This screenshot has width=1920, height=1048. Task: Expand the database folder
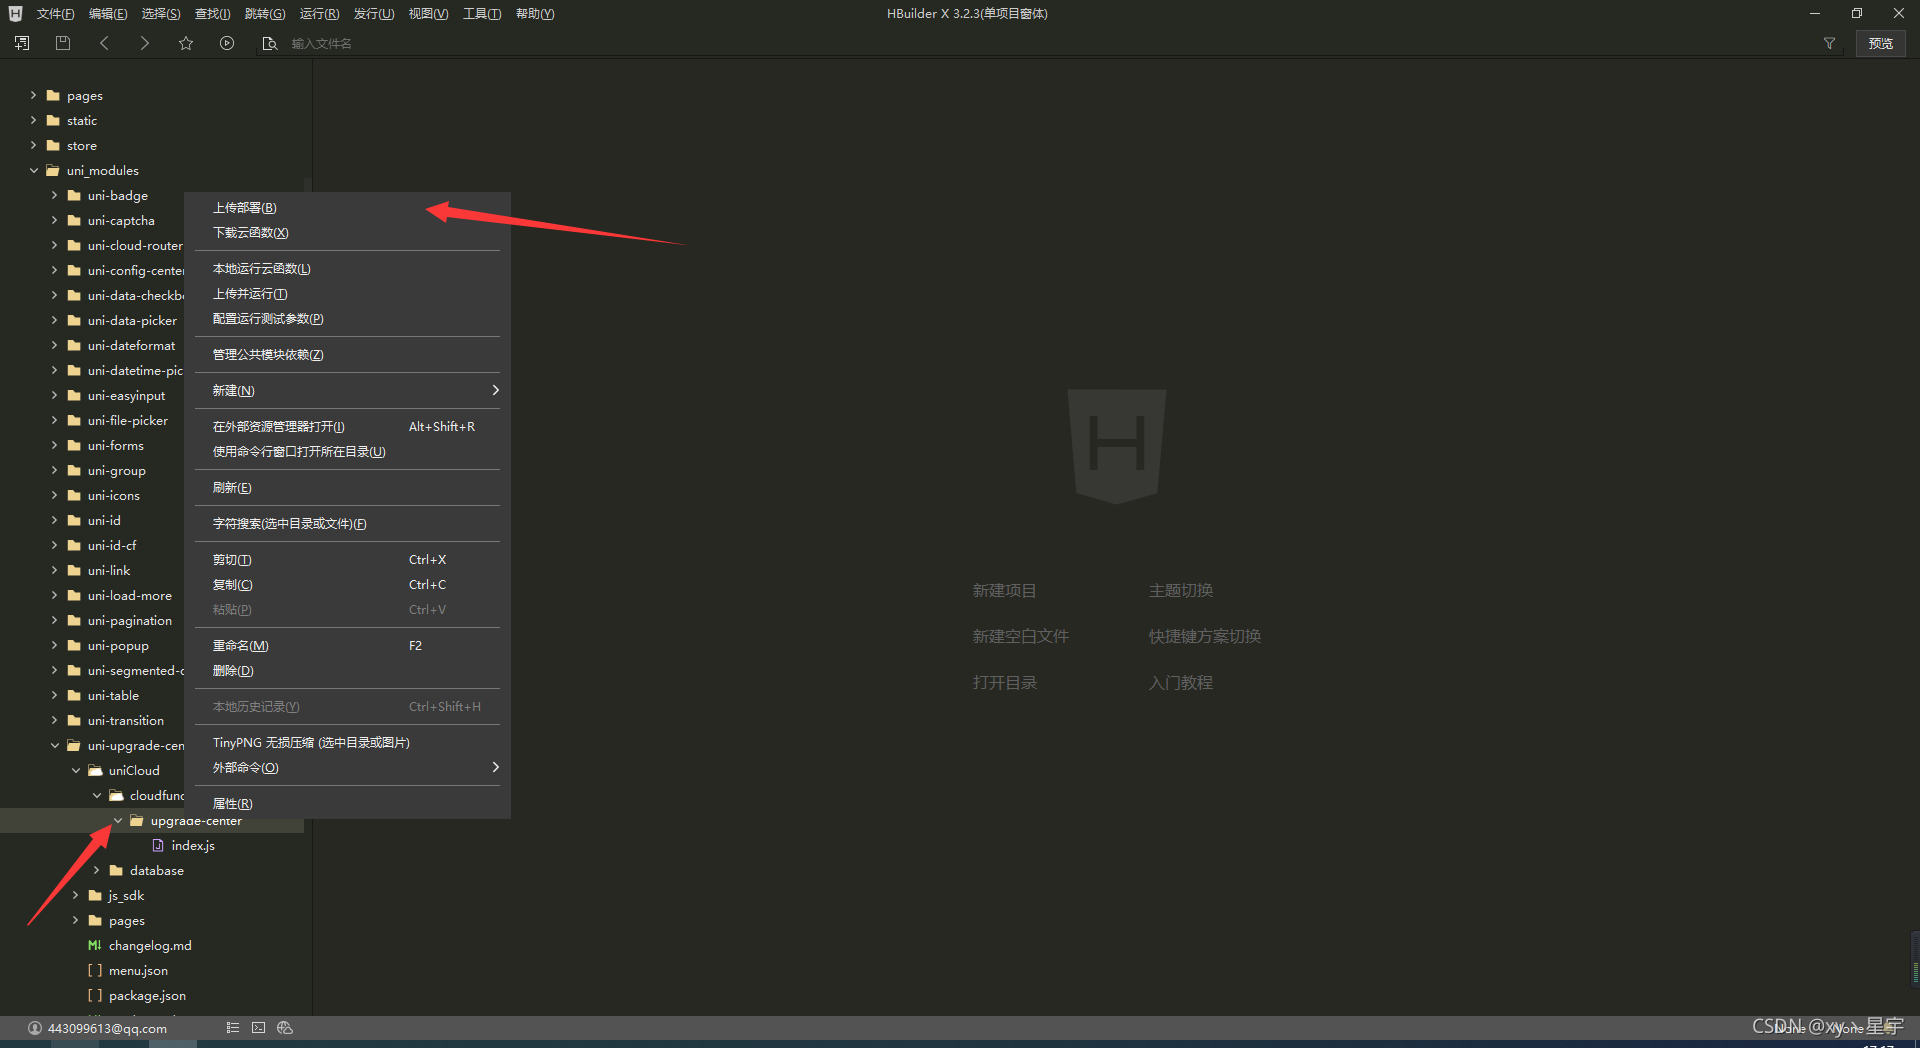pyautogui.click(x=97, y=870)
